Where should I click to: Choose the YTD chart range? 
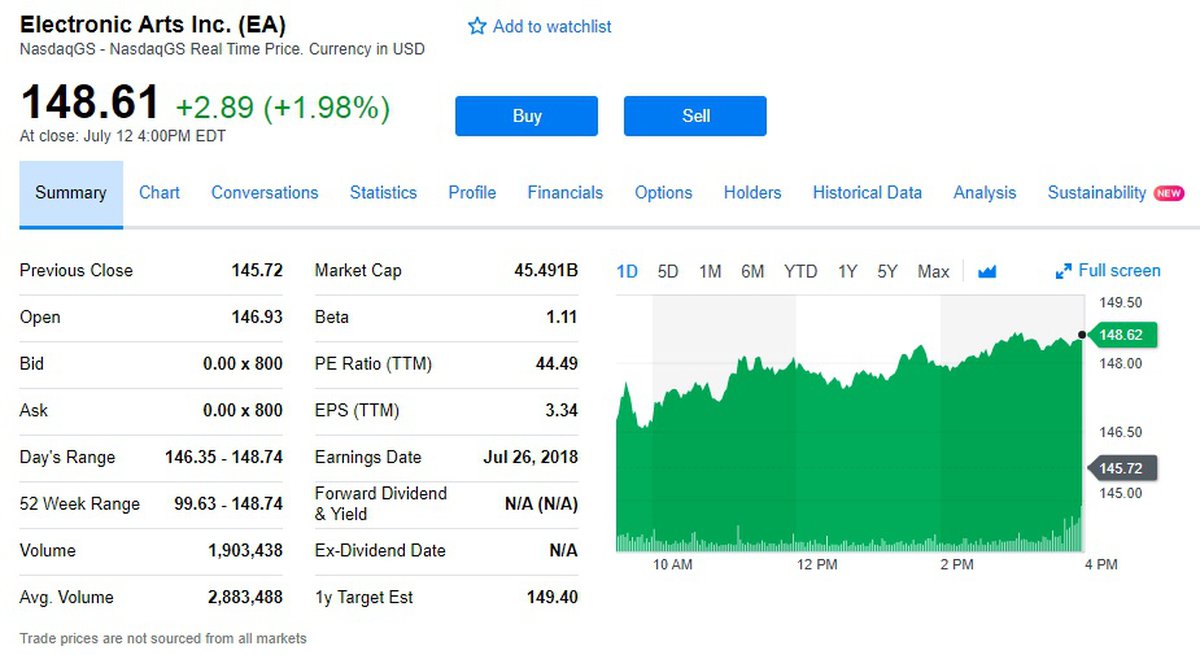click(x=800, y=272)
